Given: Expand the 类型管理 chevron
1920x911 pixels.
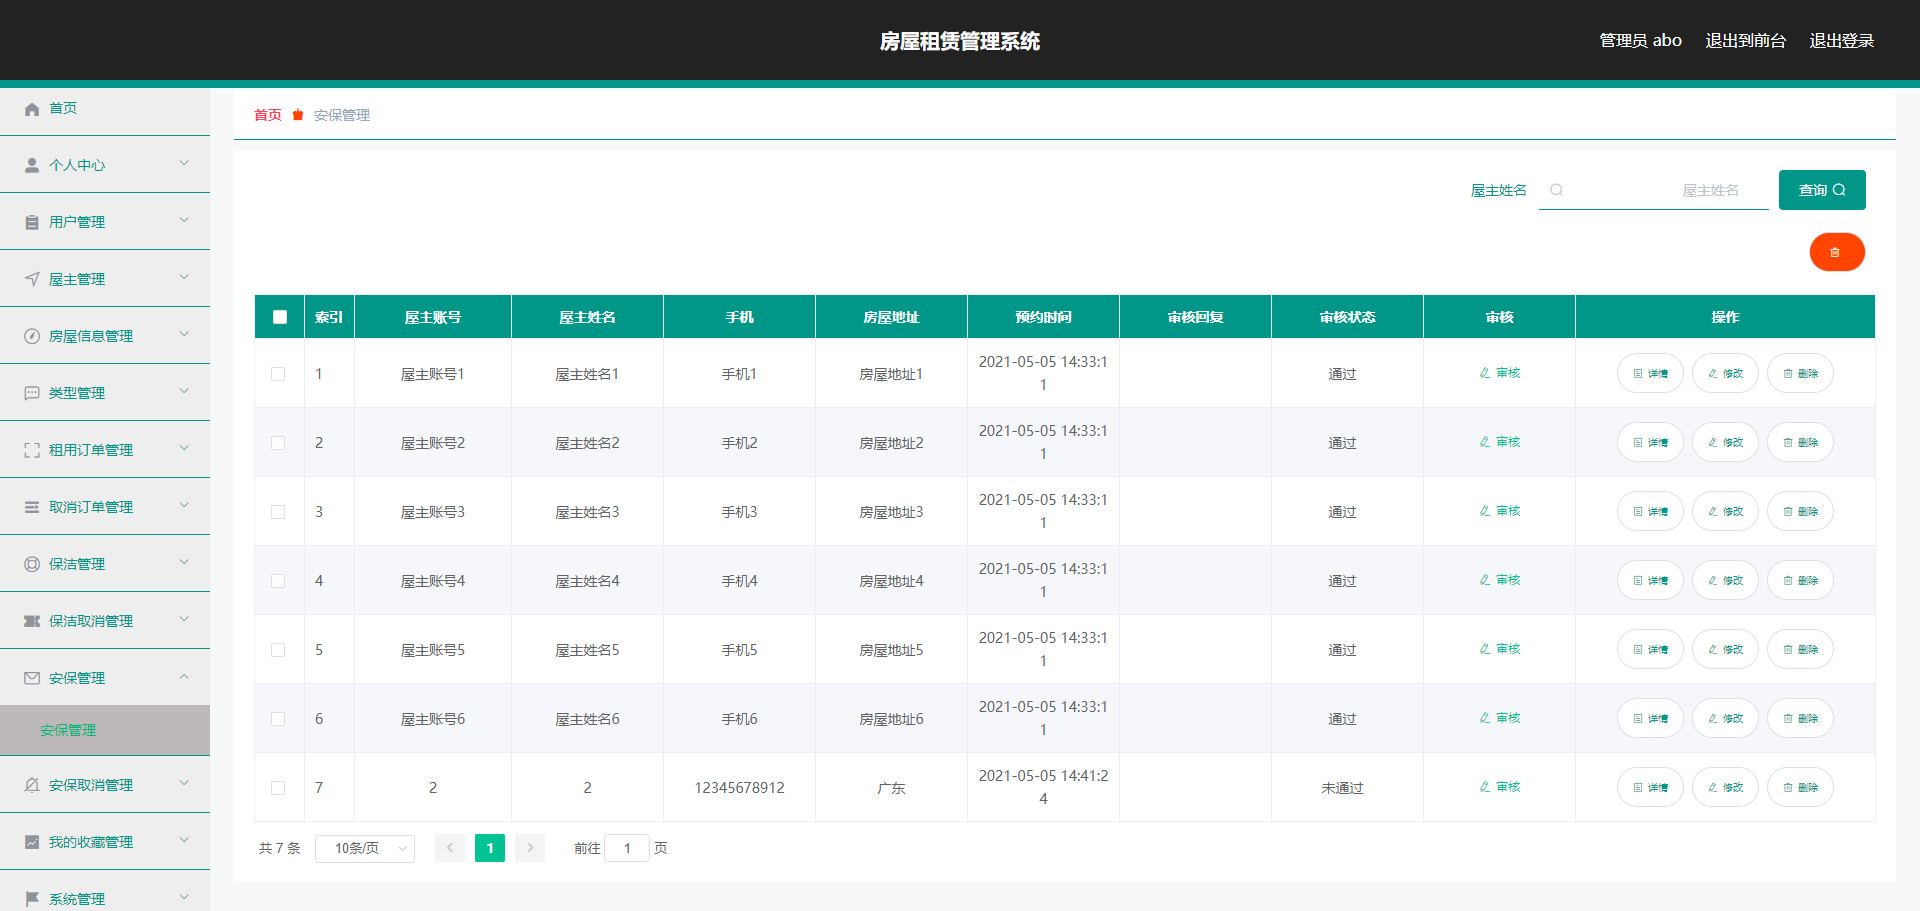Looking at the screenshot, I should pos(184,391).
